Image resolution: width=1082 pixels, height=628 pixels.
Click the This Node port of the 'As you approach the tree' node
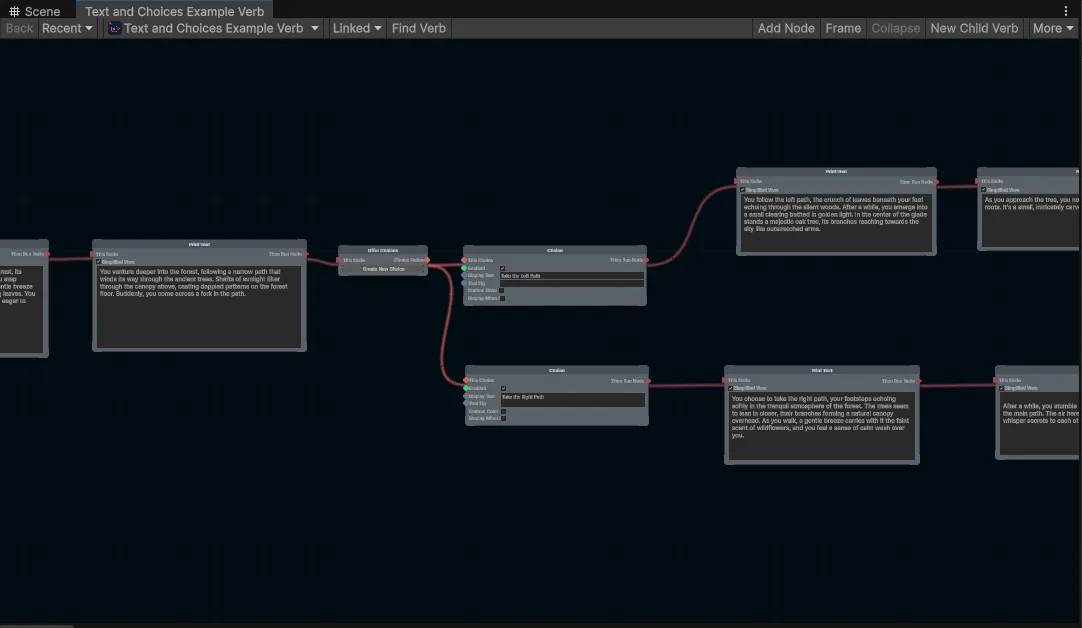(x=978, y=181)
